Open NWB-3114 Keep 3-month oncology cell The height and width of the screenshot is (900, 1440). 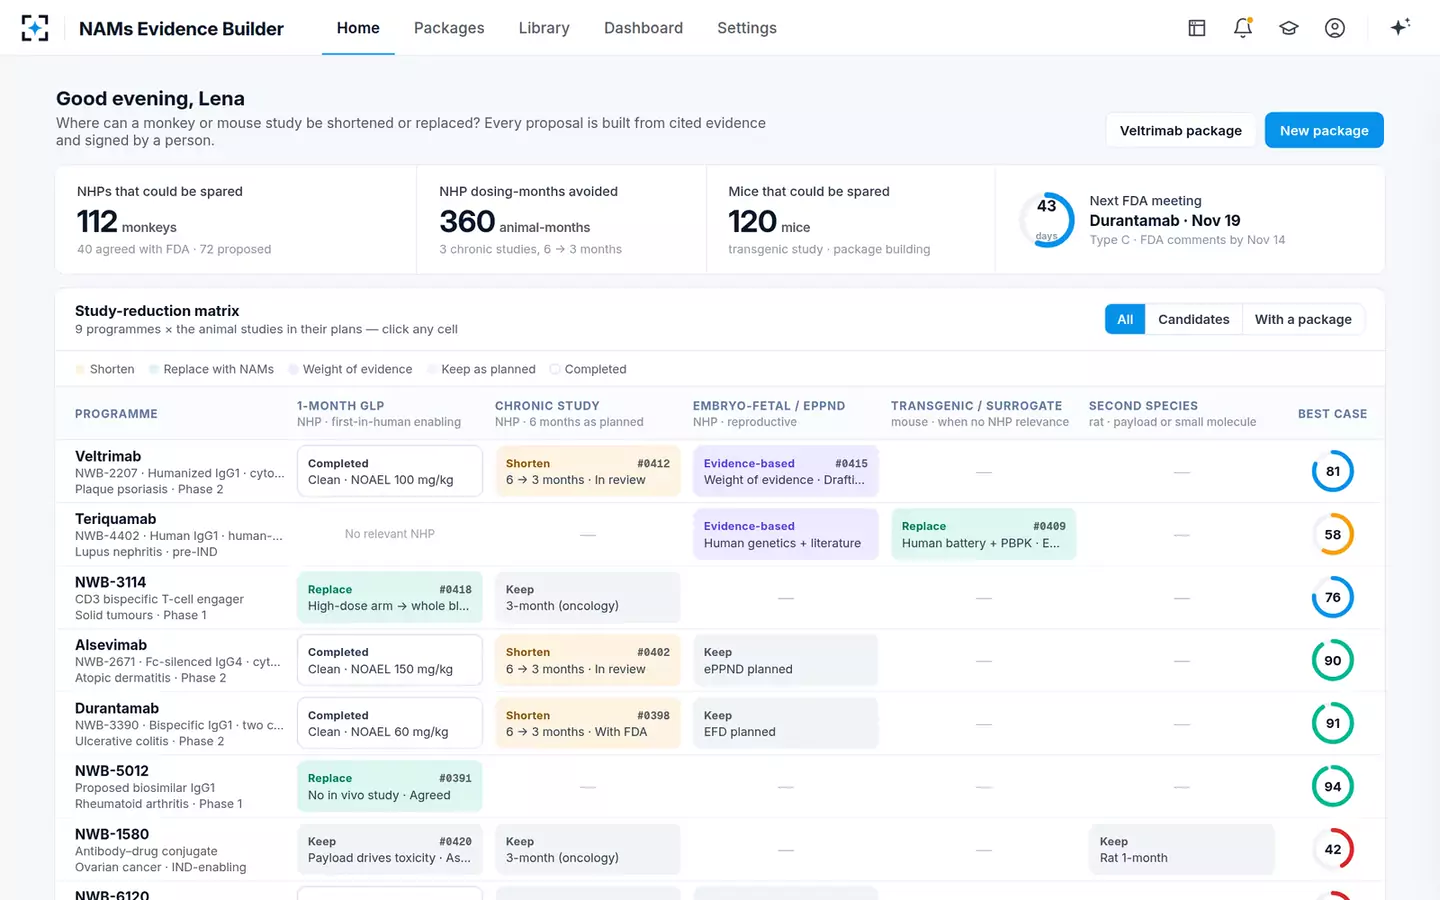coord(588,597)
